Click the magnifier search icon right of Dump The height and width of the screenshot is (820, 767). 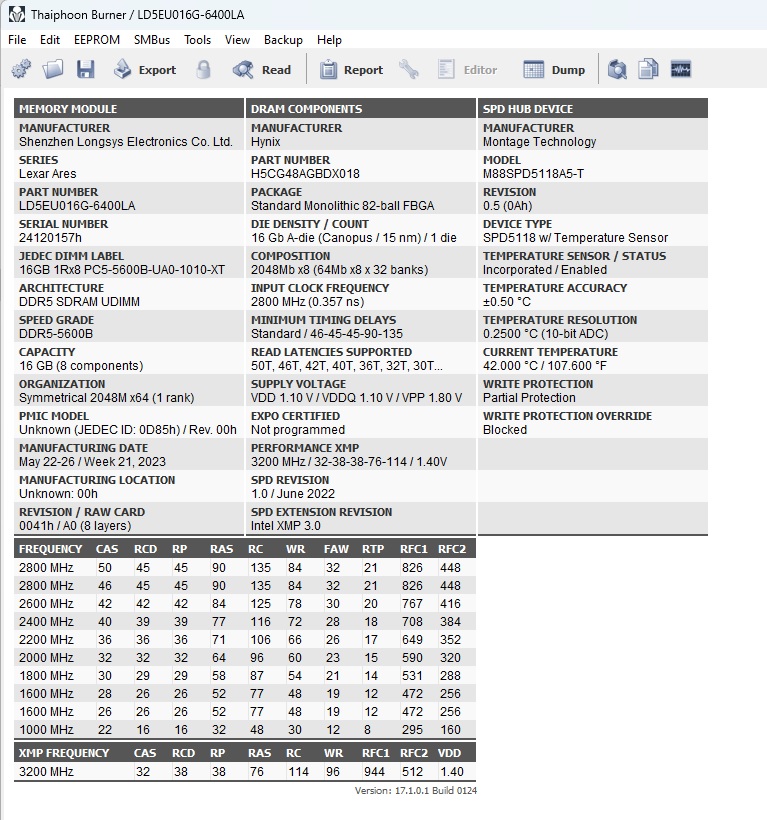(617, 70)
